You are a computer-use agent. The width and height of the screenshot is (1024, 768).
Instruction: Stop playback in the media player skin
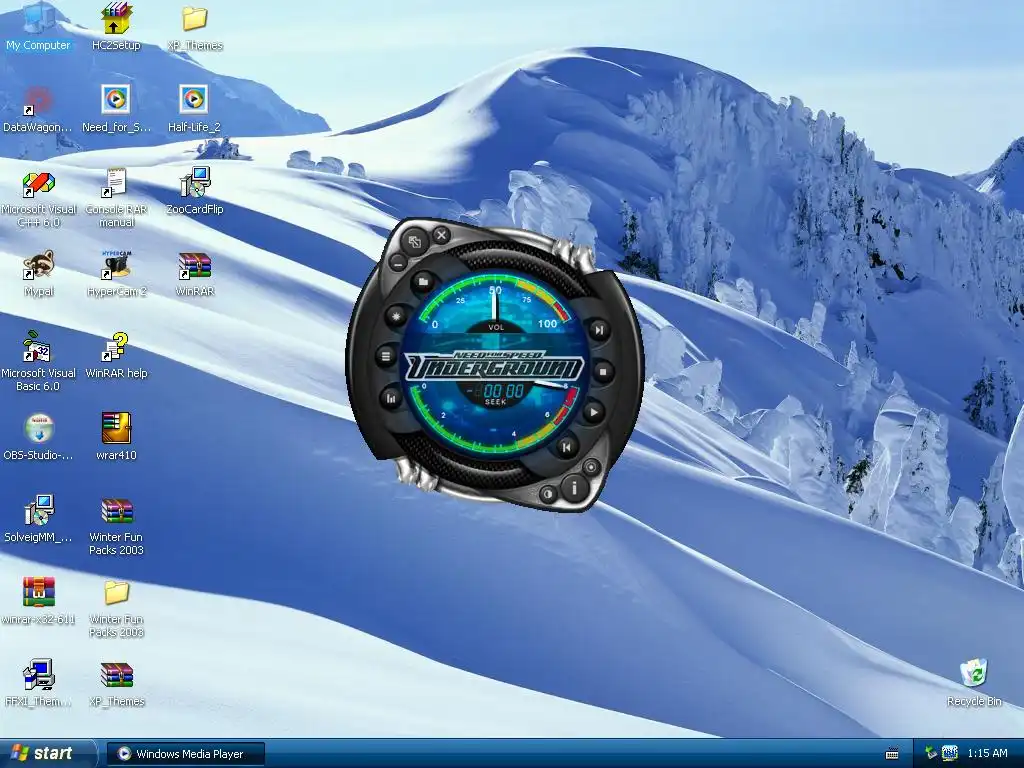coord(602,372)
